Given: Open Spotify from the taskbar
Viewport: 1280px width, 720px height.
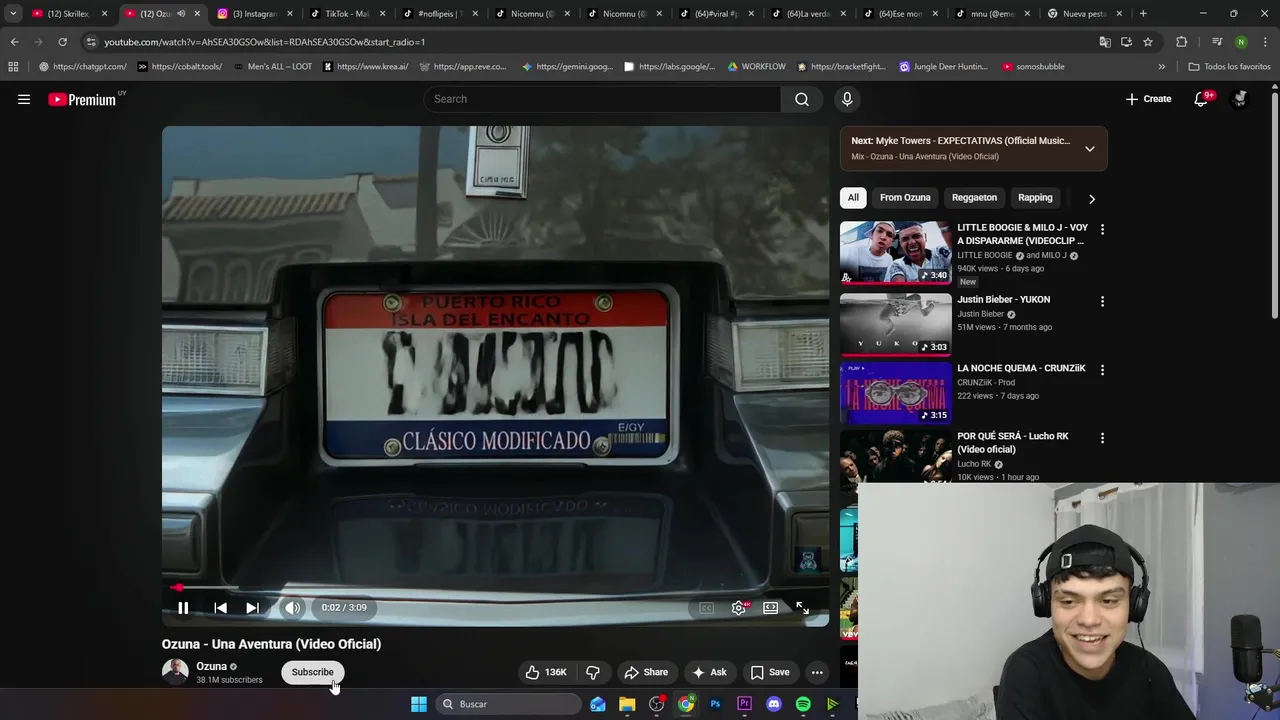Looking at the screenshot, I should click(803, 704).
